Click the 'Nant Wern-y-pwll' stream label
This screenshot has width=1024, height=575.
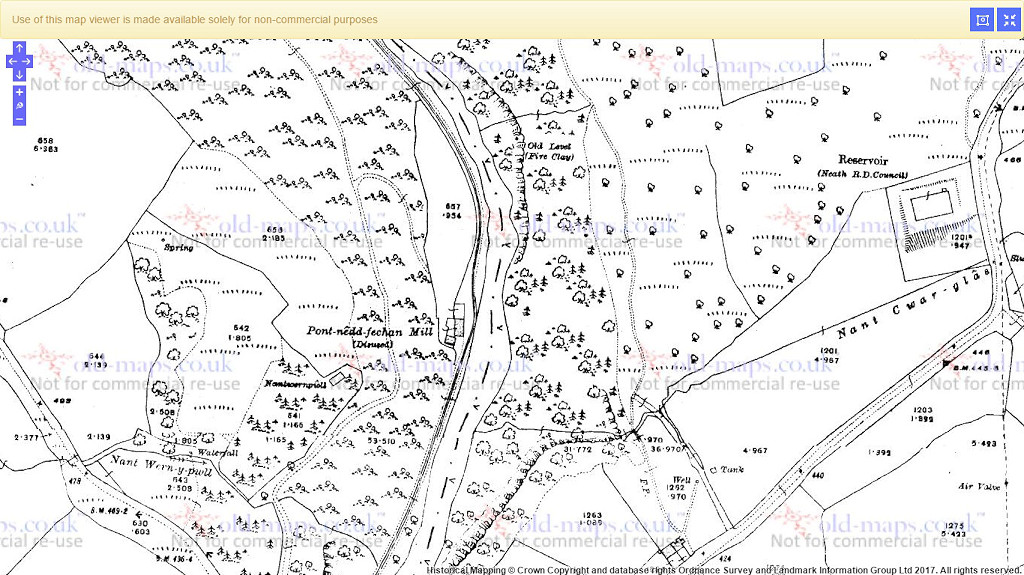(x=161, y=466)
